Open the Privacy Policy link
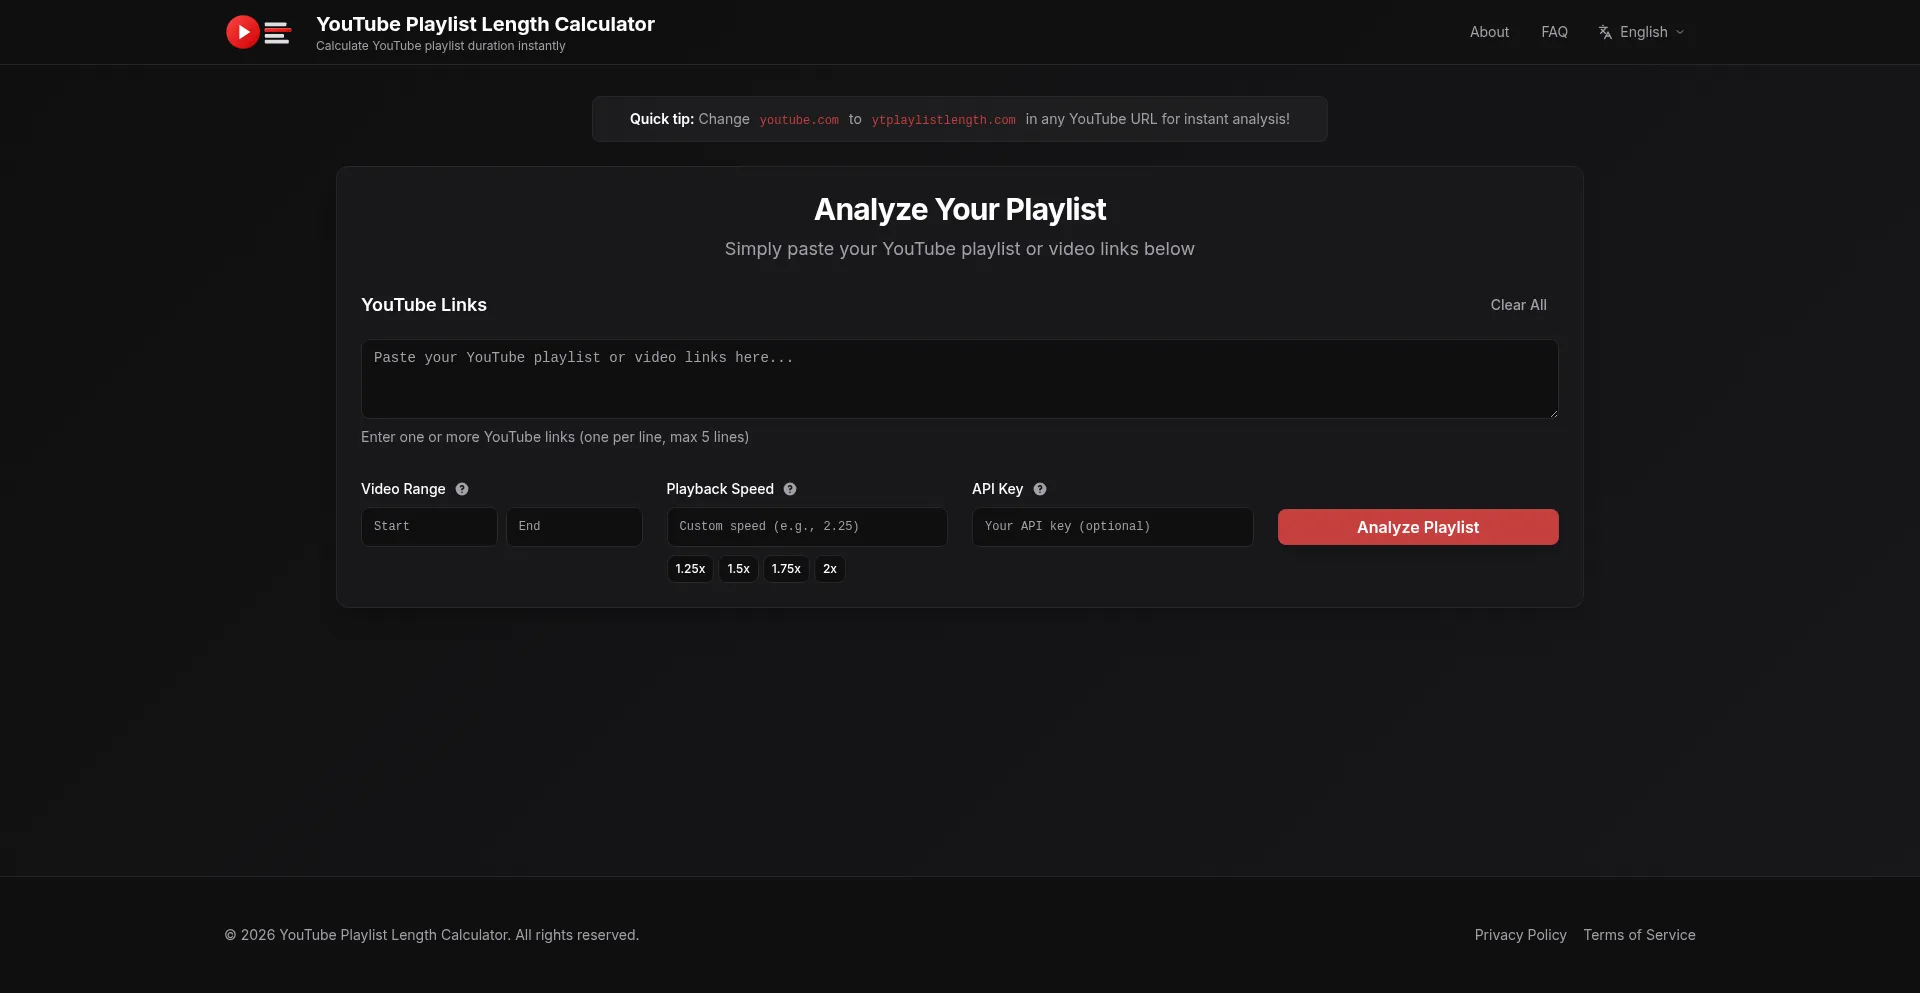Screen dimensions: 1920x993 click(1520, 935)
